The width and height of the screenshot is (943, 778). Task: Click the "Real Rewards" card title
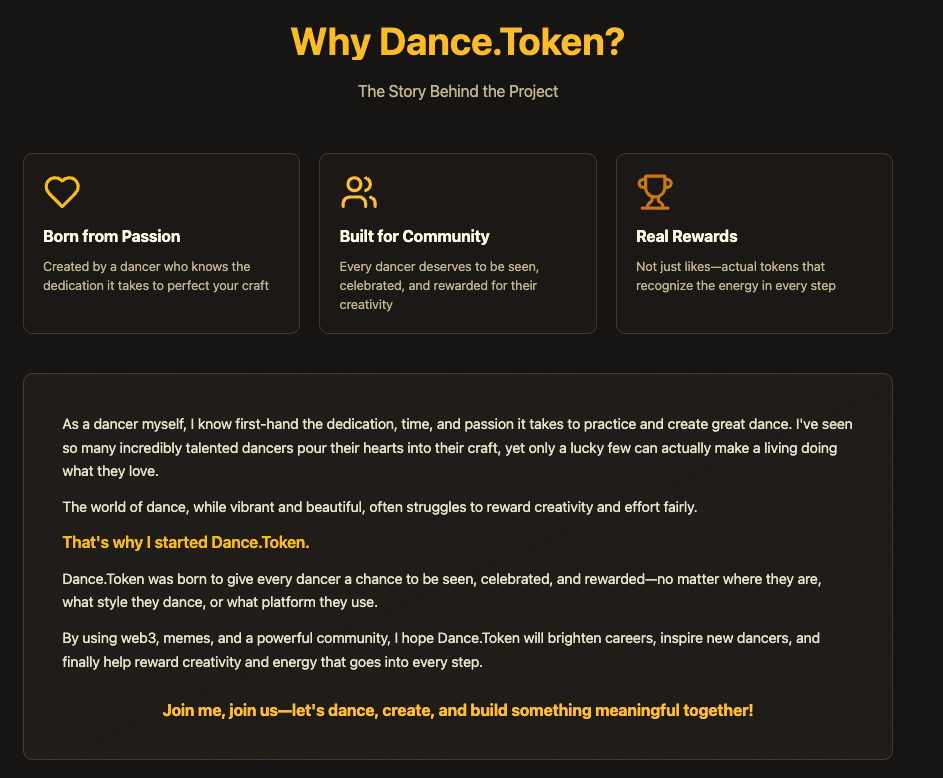tap(687, 237)
